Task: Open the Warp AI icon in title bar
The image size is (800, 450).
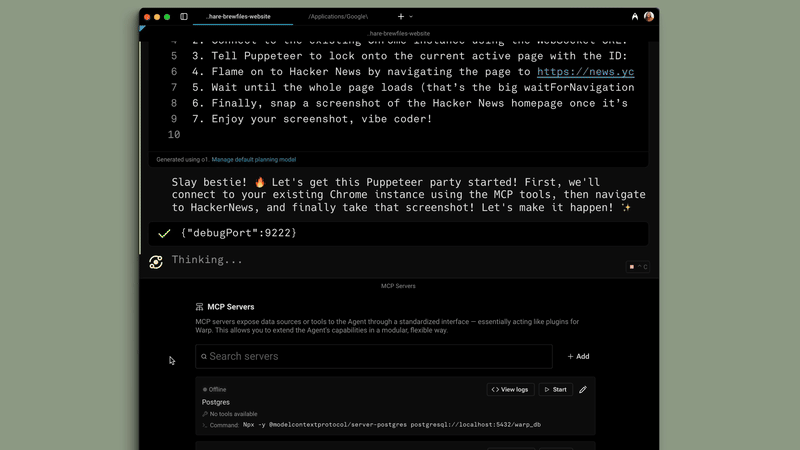Action: [x=635, y=17]
